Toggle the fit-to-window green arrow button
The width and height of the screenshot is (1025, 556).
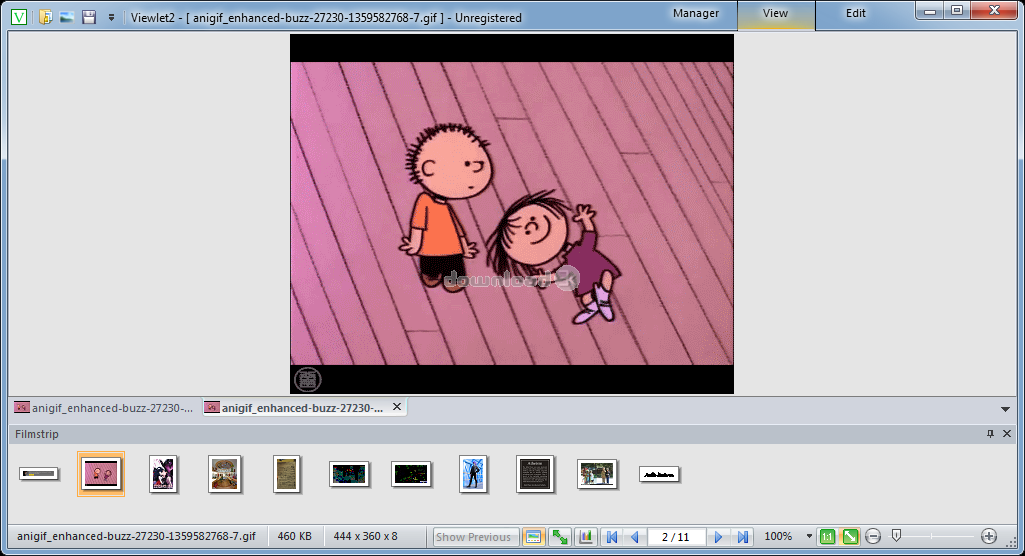[850, 536]
